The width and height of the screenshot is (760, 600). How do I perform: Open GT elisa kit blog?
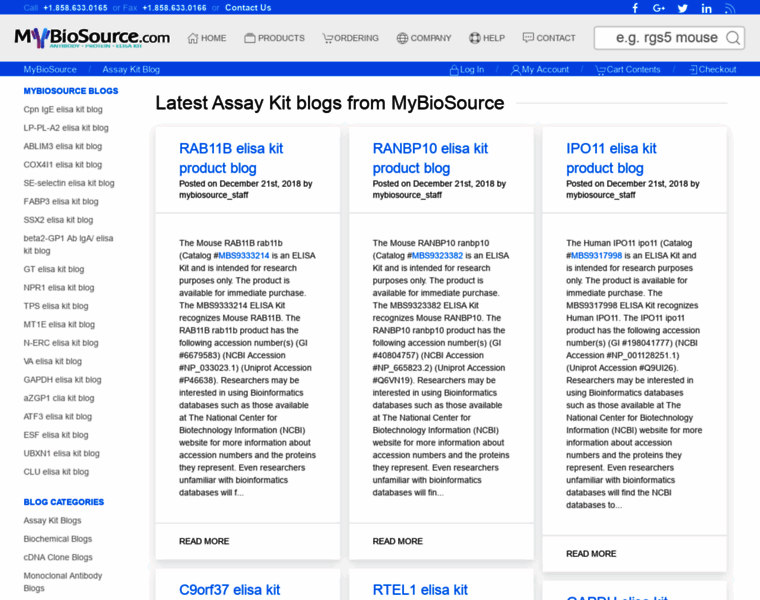54,269
